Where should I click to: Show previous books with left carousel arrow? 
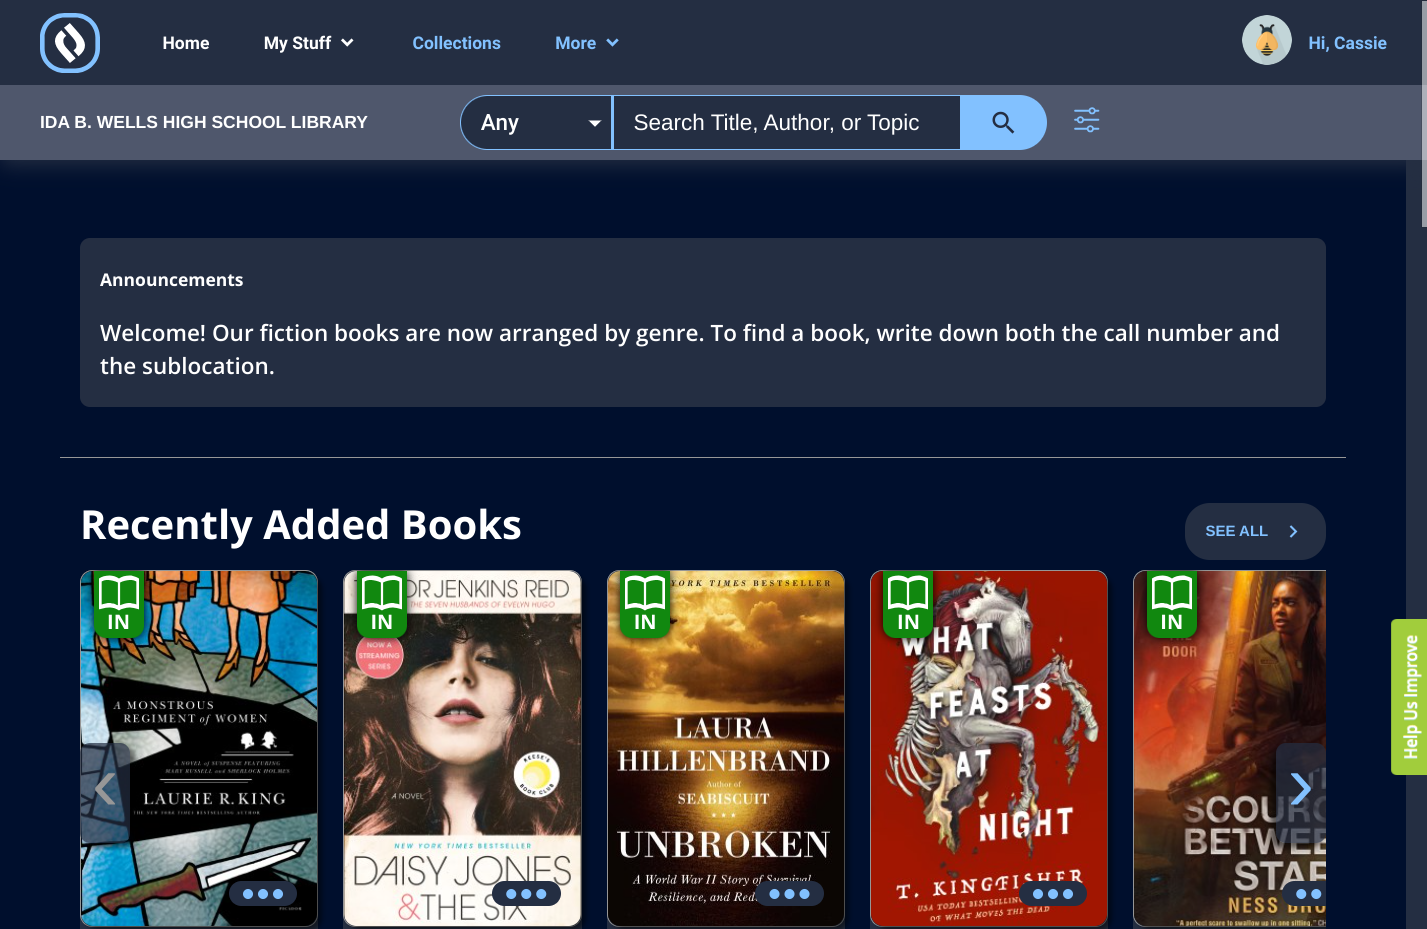pos(105,789)
